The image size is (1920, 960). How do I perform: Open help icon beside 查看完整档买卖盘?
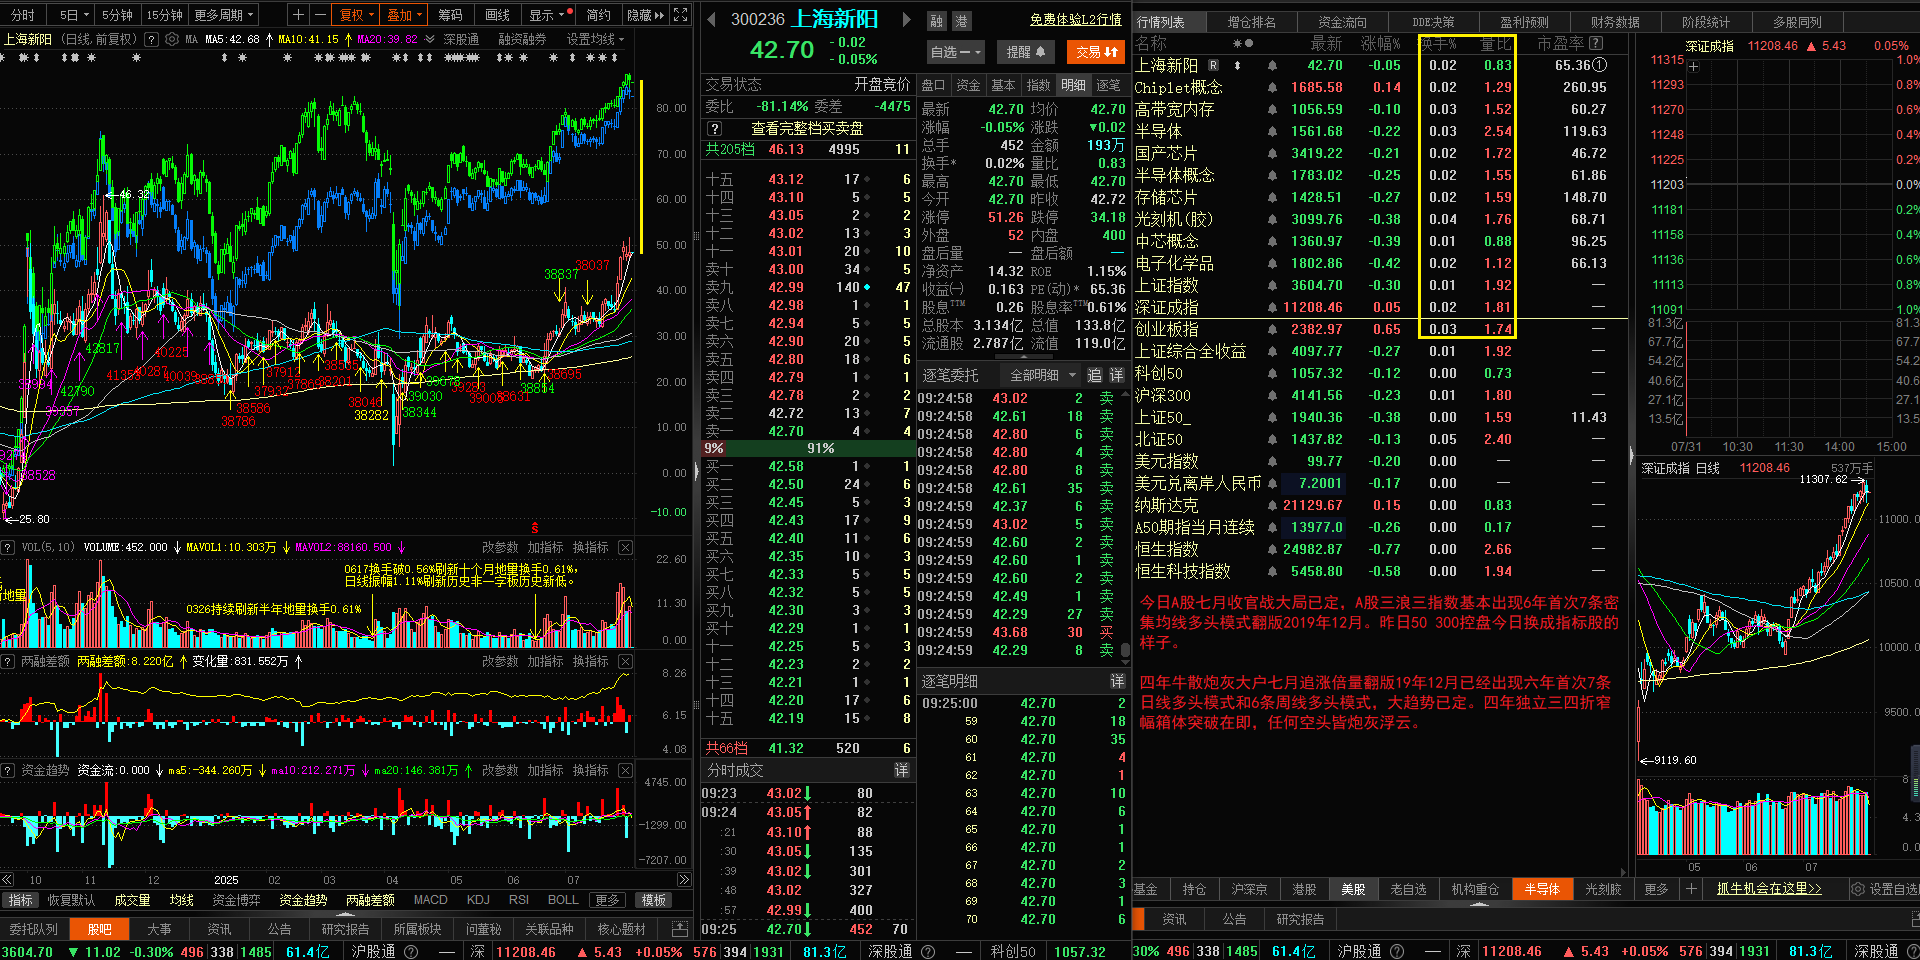tap(714, 128)
